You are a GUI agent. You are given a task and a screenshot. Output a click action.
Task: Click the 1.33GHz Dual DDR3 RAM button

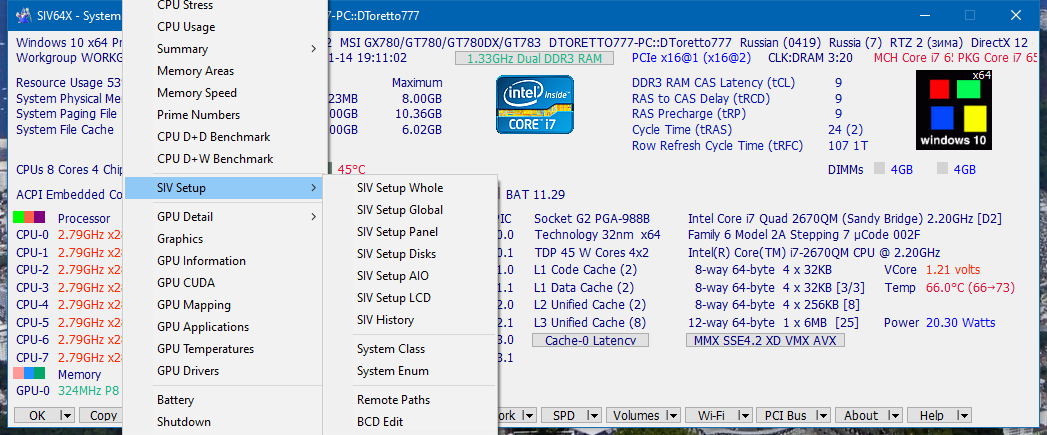534,58
